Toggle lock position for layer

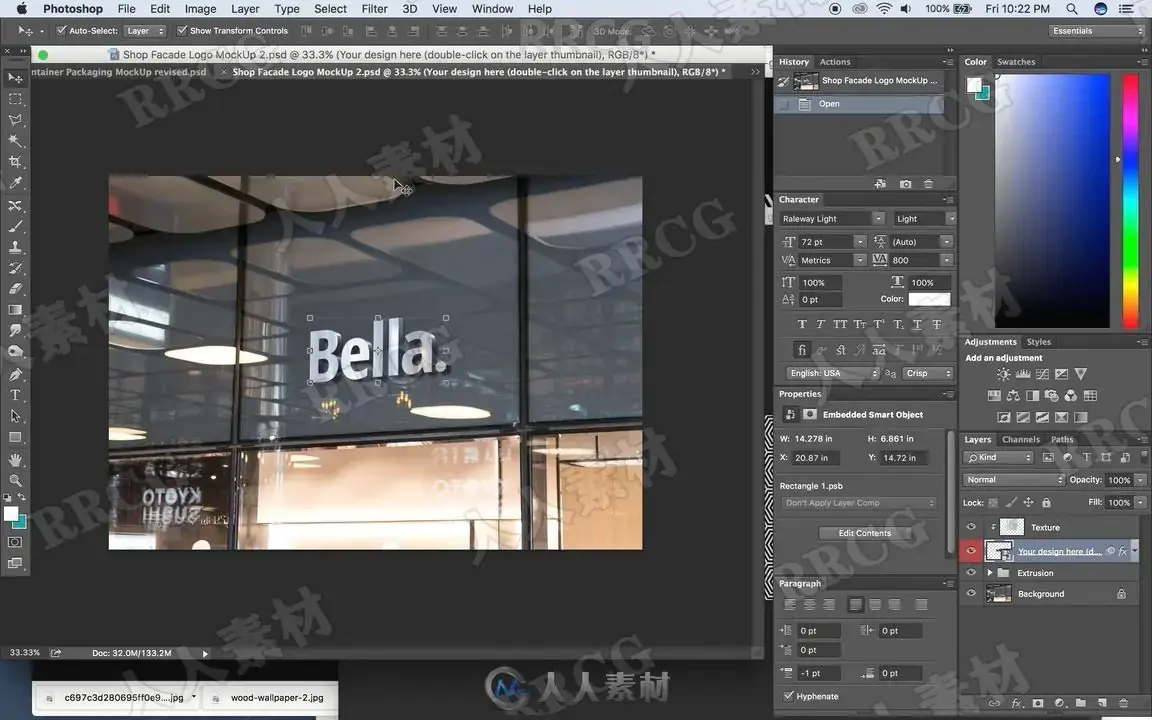(1028, 503)
